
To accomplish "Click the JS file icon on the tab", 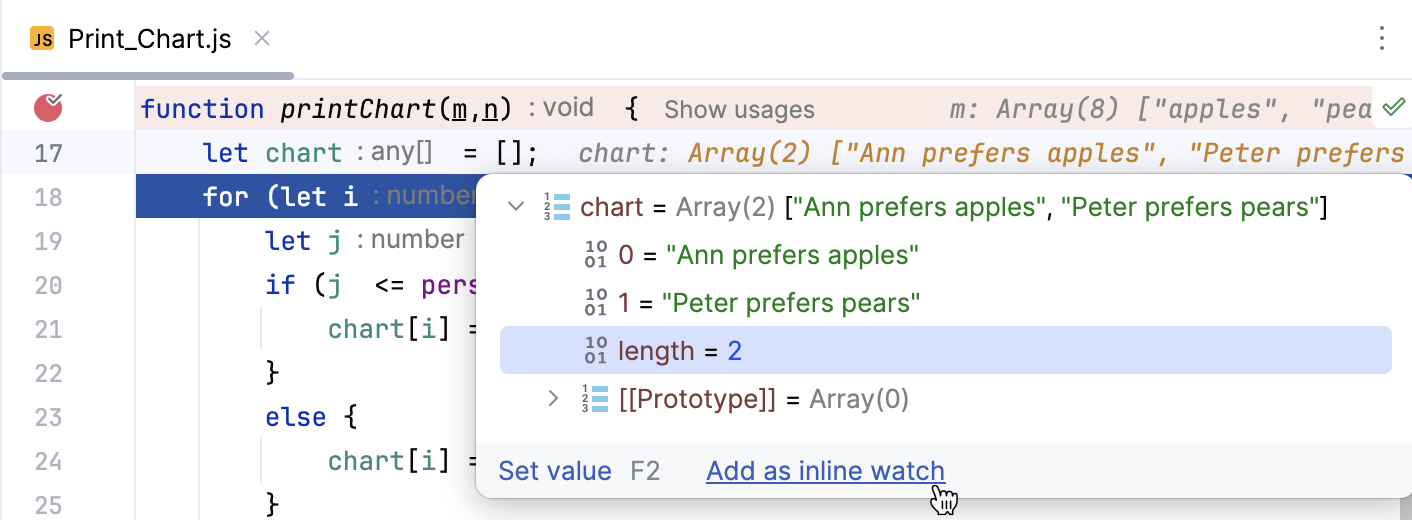I will (x=42, y=40).
